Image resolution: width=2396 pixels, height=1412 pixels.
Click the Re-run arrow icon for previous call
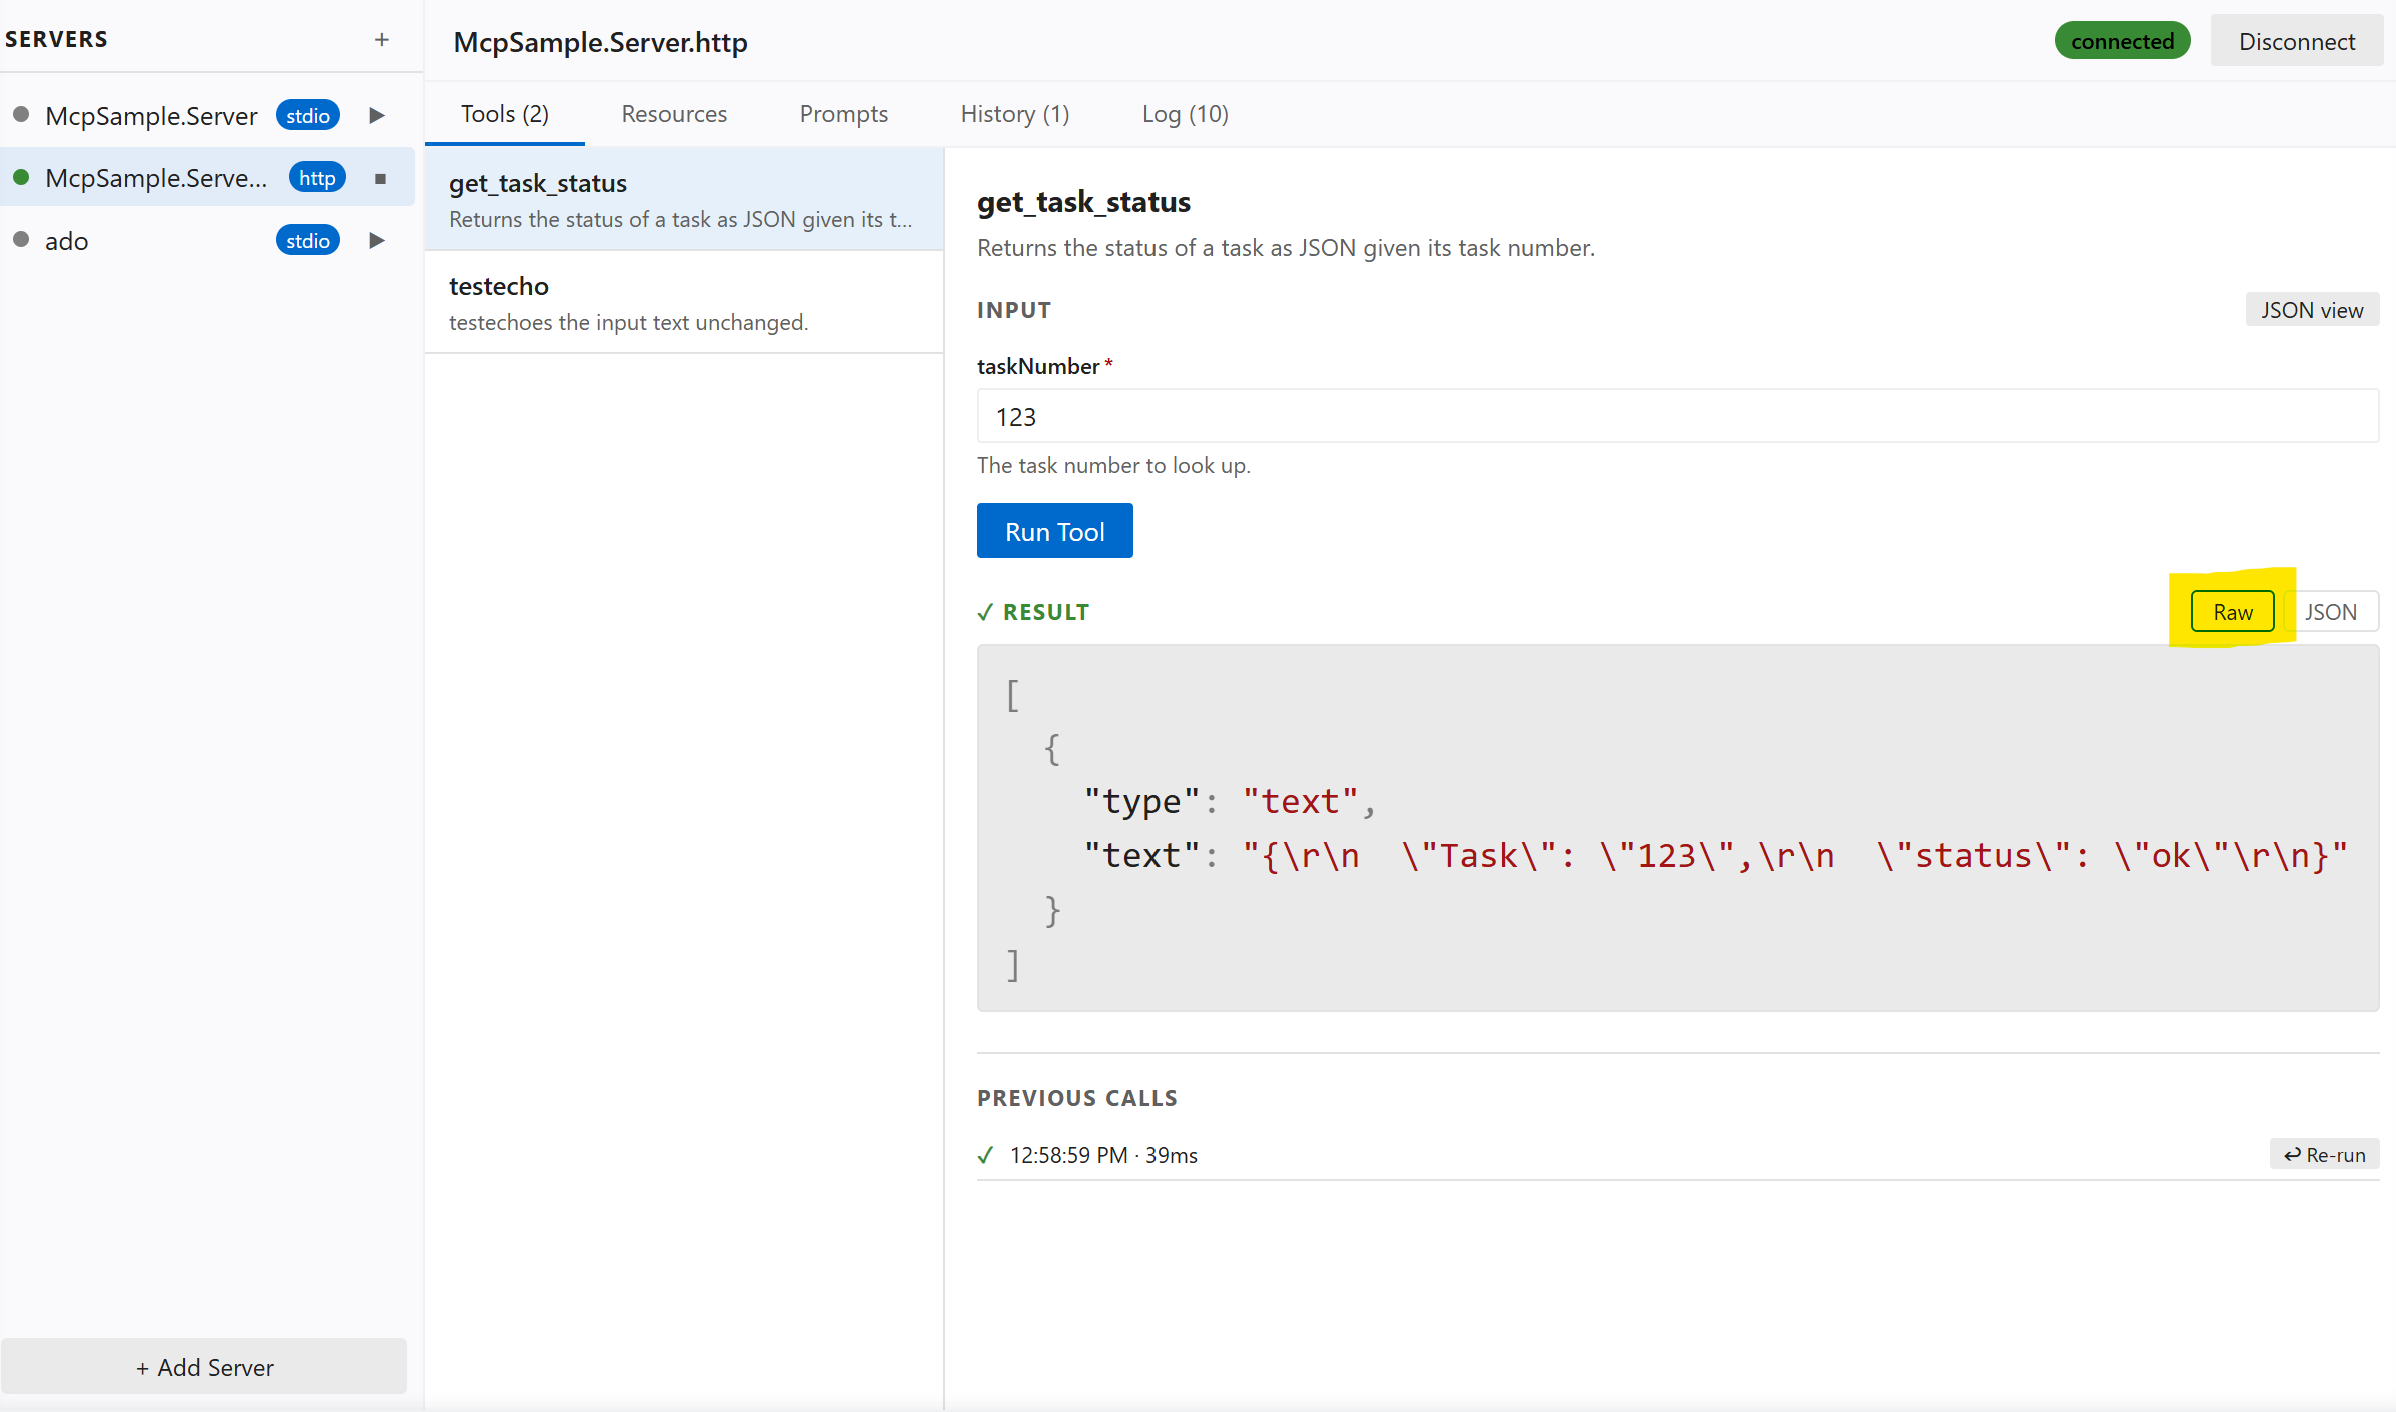2324,1154
